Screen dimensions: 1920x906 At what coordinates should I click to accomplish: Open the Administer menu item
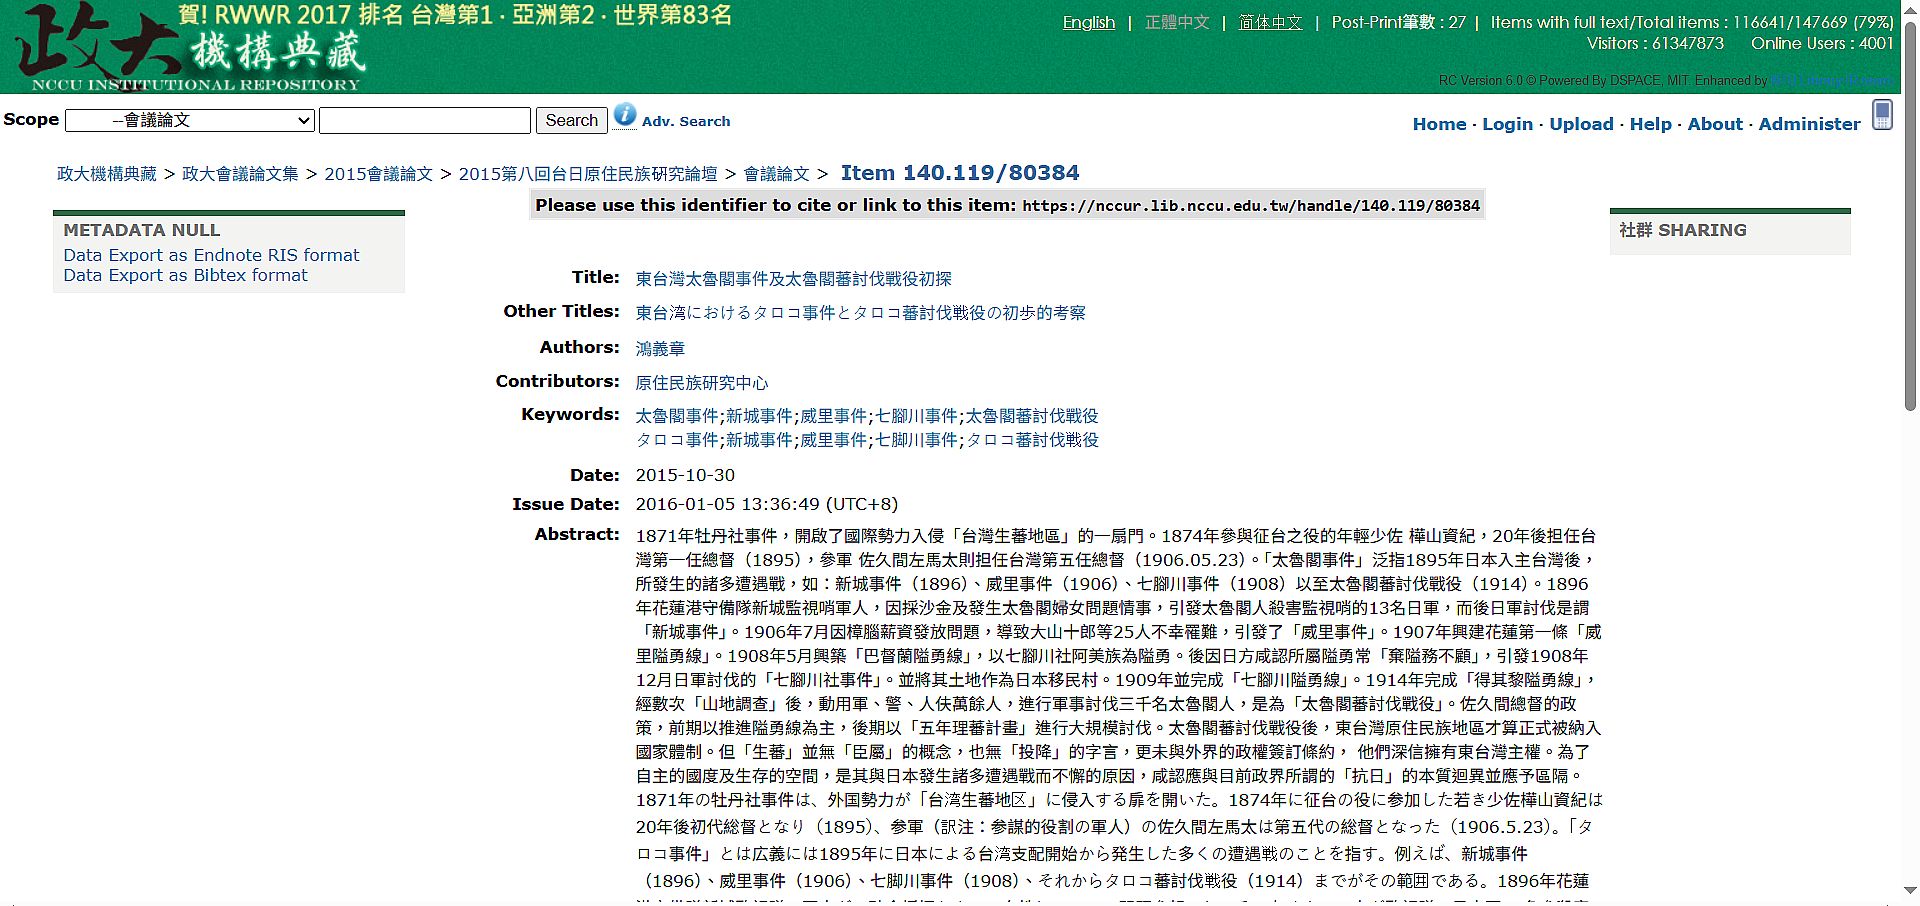[x=1809, y=124]
